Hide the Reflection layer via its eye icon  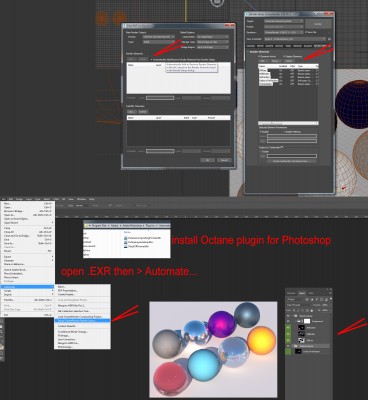[x=288, y=334]
